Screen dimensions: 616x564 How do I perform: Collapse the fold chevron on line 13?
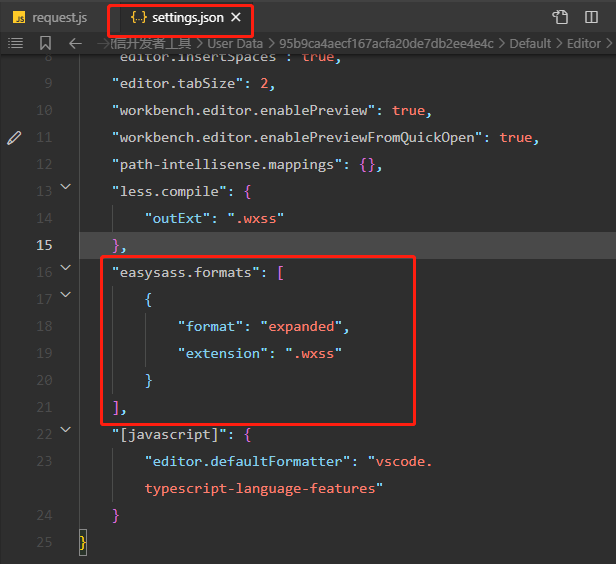(66, 186)
